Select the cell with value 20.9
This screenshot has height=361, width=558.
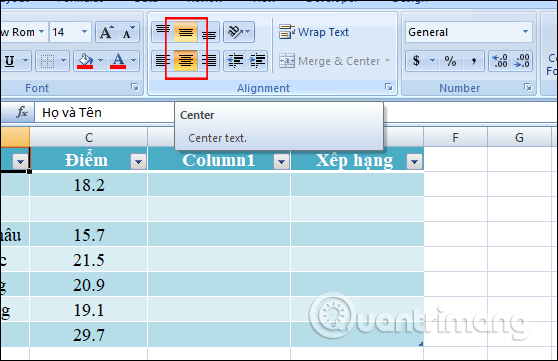(89, 285)
